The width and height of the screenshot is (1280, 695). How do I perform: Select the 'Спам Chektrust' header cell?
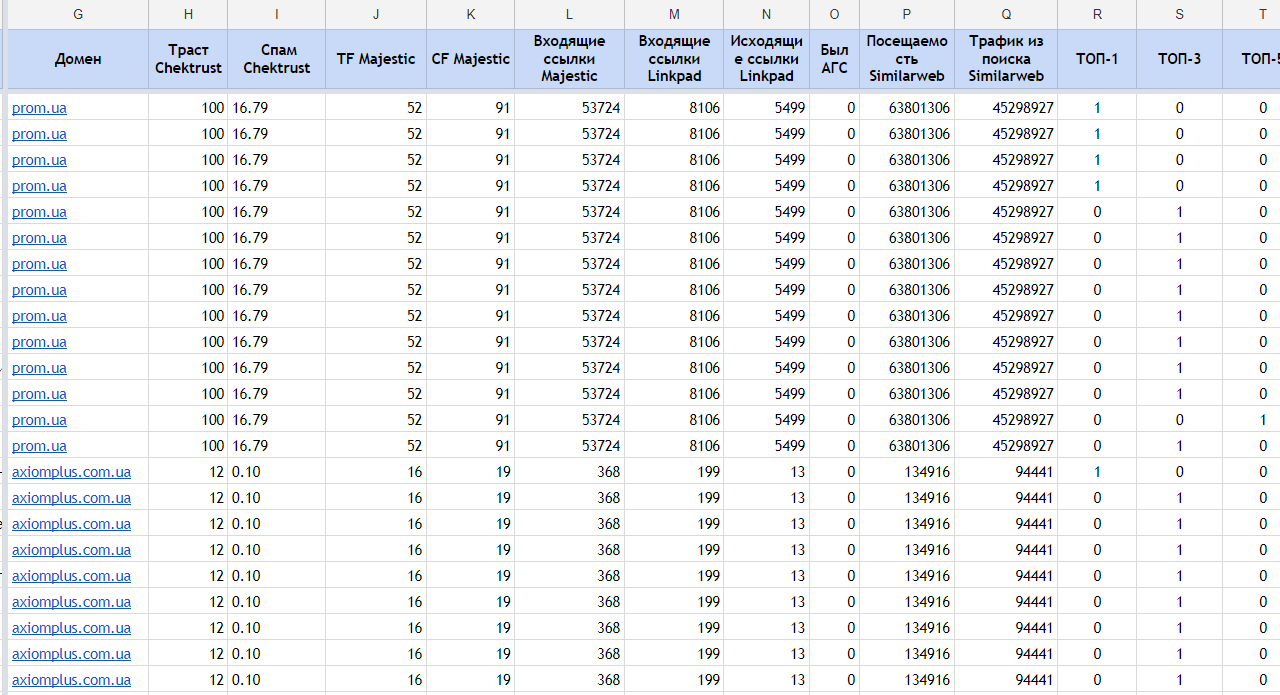point(276,59)
